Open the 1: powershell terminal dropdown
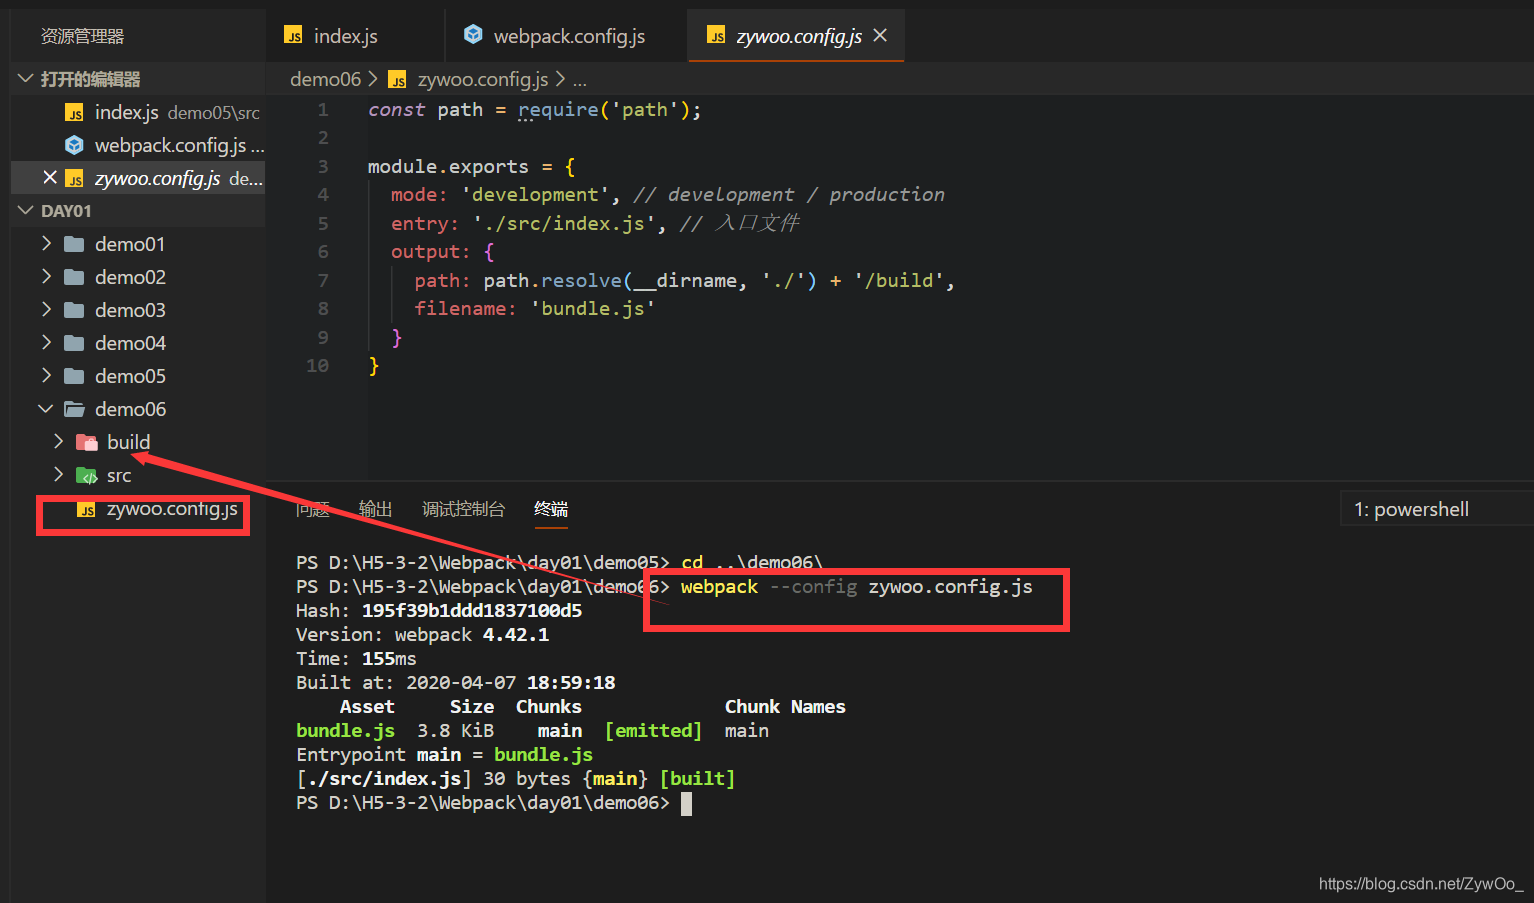1534x903 pixels. click(1436, 509)
